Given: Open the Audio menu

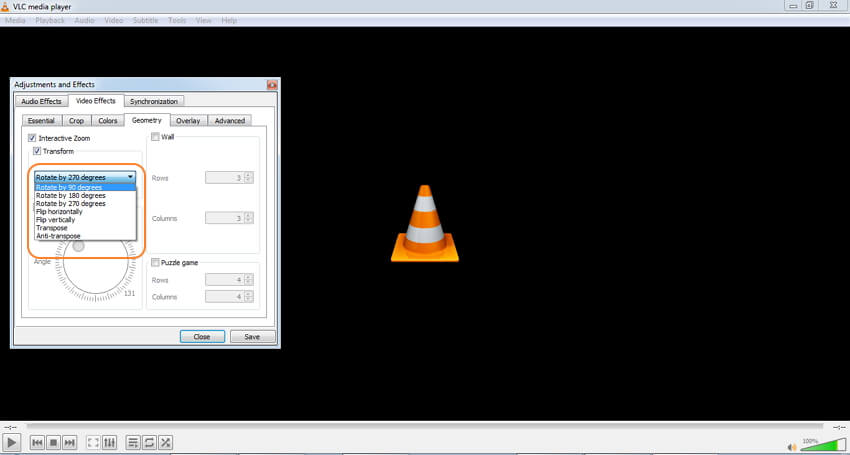Looking at the screenshot, I should click(84, 21).
